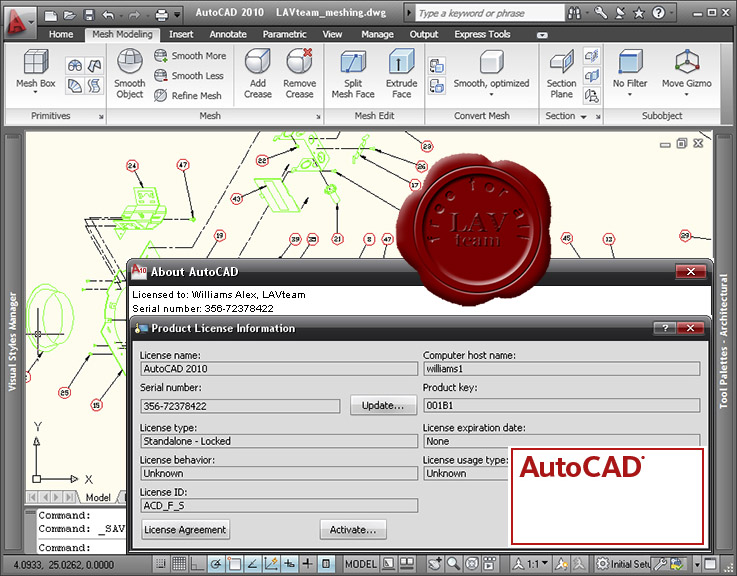Open the Visual Styles Manager side palette
This screenshot has width=737, height=576.
[13, 342]
